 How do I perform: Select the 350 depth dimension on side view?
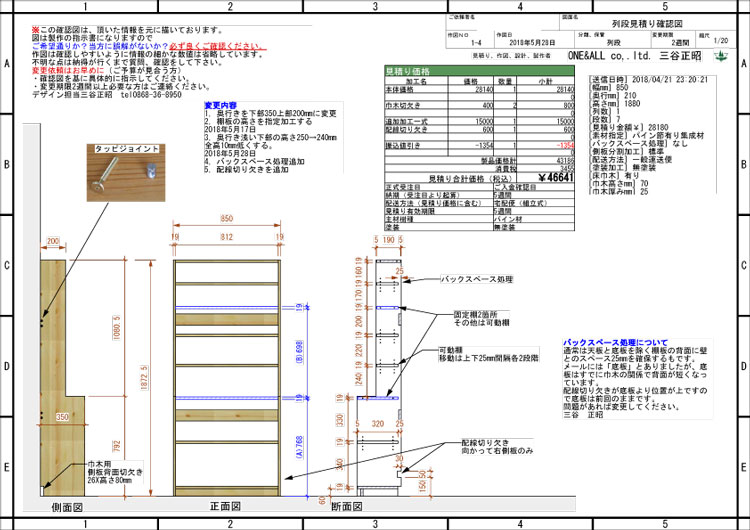(x=63, y=417)
